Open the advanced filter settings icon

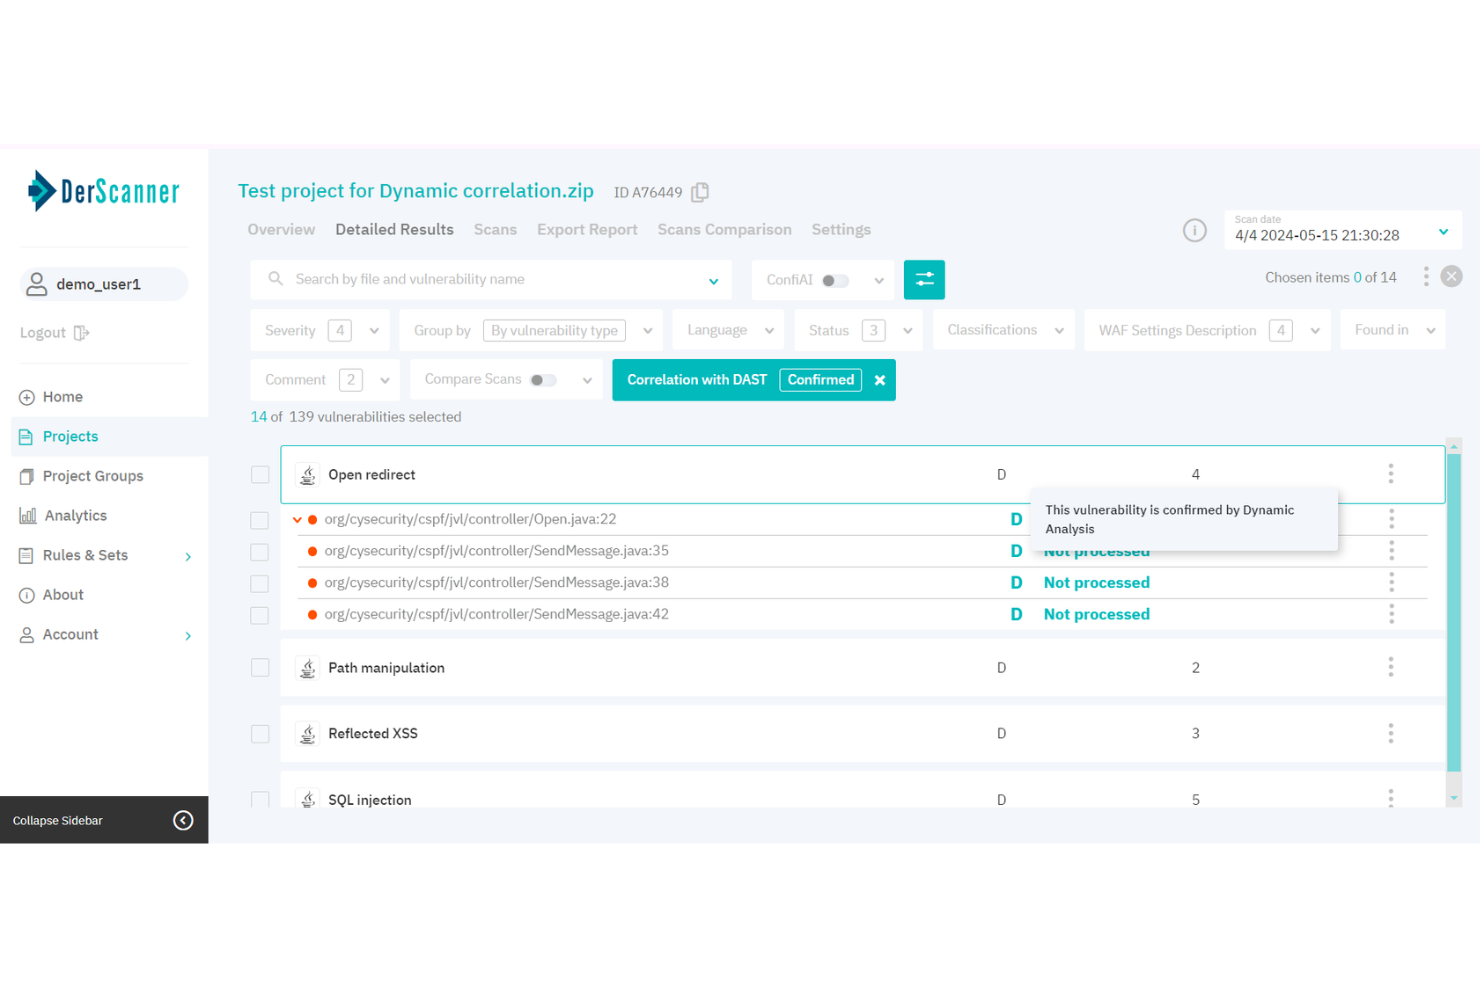[924, 279]
